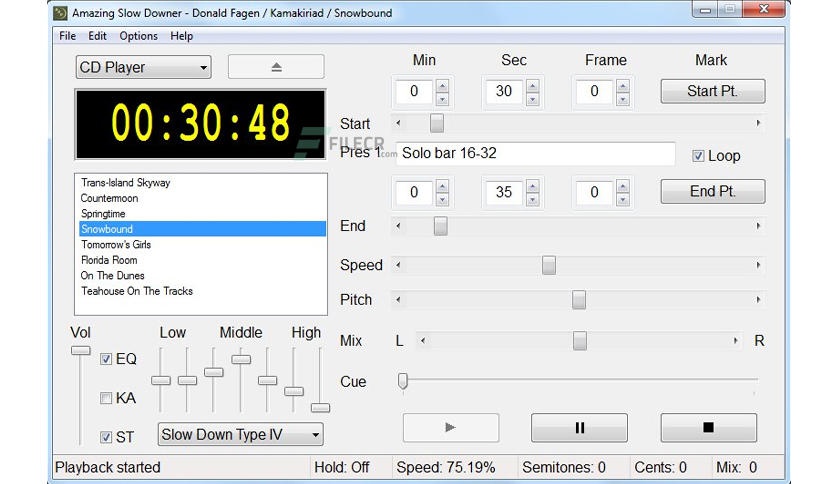Screen dimensions: 836x484
Task: Click the eject CD button
Action: (276, 67)
